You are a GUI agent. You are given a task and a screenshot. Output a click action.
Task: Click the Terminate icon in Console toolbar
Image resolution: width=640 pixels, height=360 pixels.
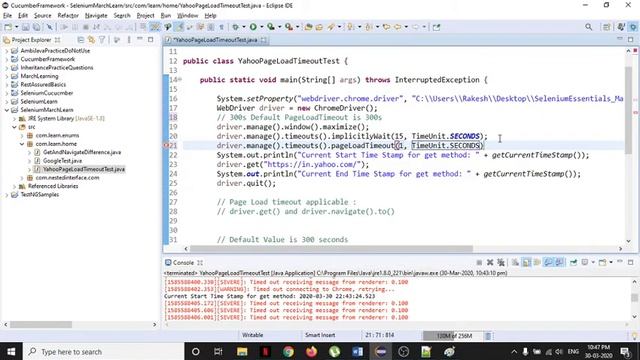pos(479,262)
